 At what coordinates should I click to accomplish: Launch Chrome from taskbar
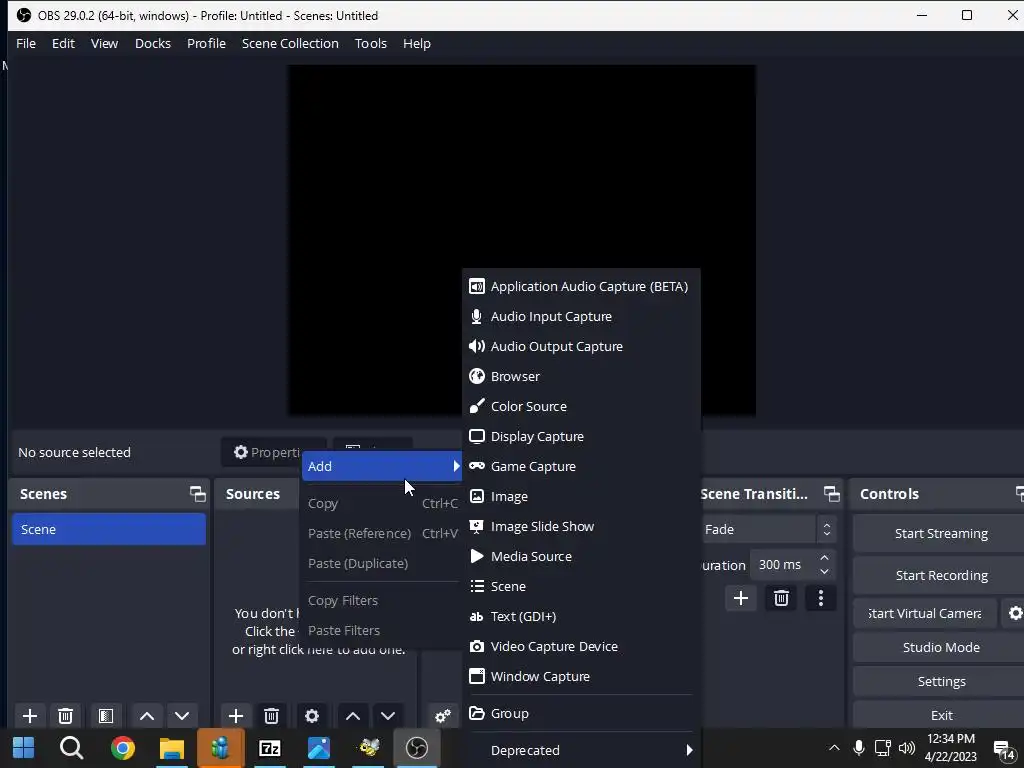tap(123, 748)
